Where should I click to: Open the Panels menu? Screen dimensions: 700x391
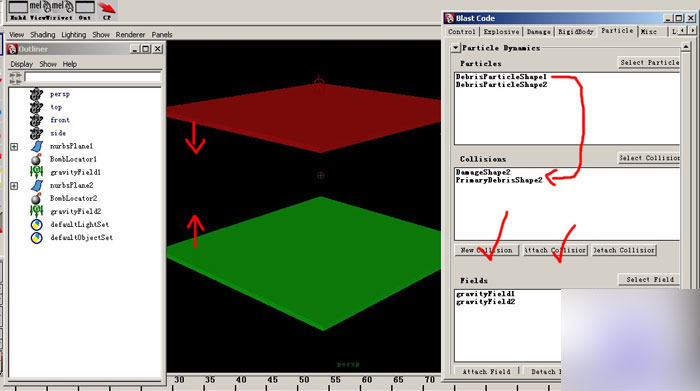(x=162, y=35)
